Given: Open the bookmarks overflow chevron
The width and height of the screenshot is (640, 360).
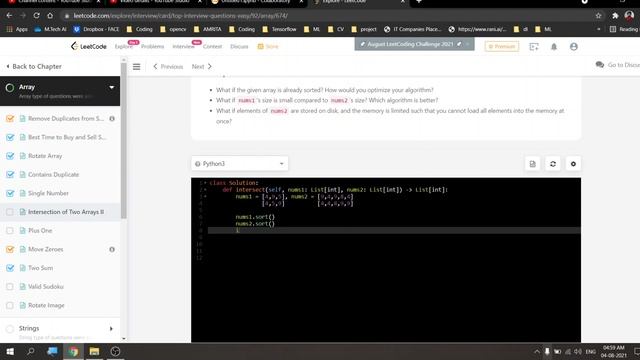Looking at the screenshot, I should pos(598,29).
